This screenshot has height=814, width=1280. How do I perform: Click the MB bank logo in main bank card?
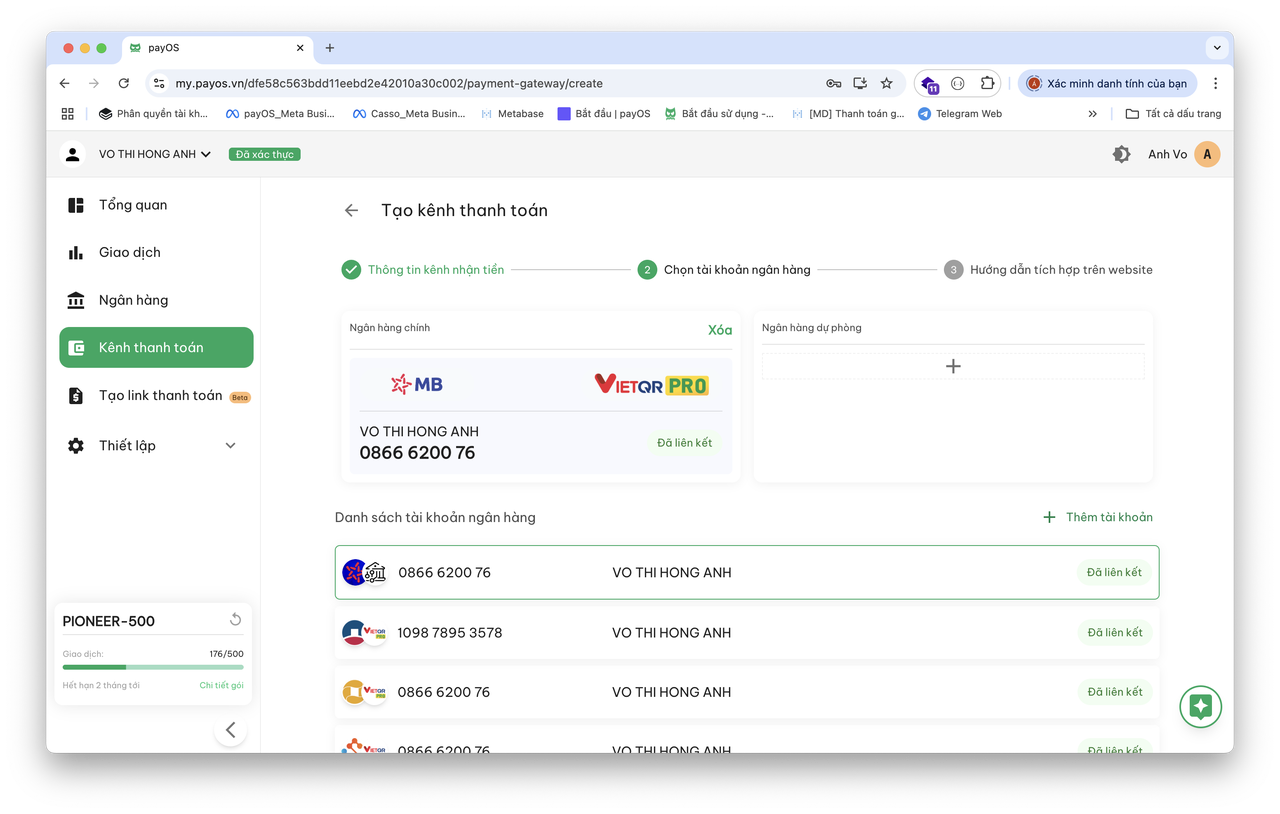(x=417, y=384)
